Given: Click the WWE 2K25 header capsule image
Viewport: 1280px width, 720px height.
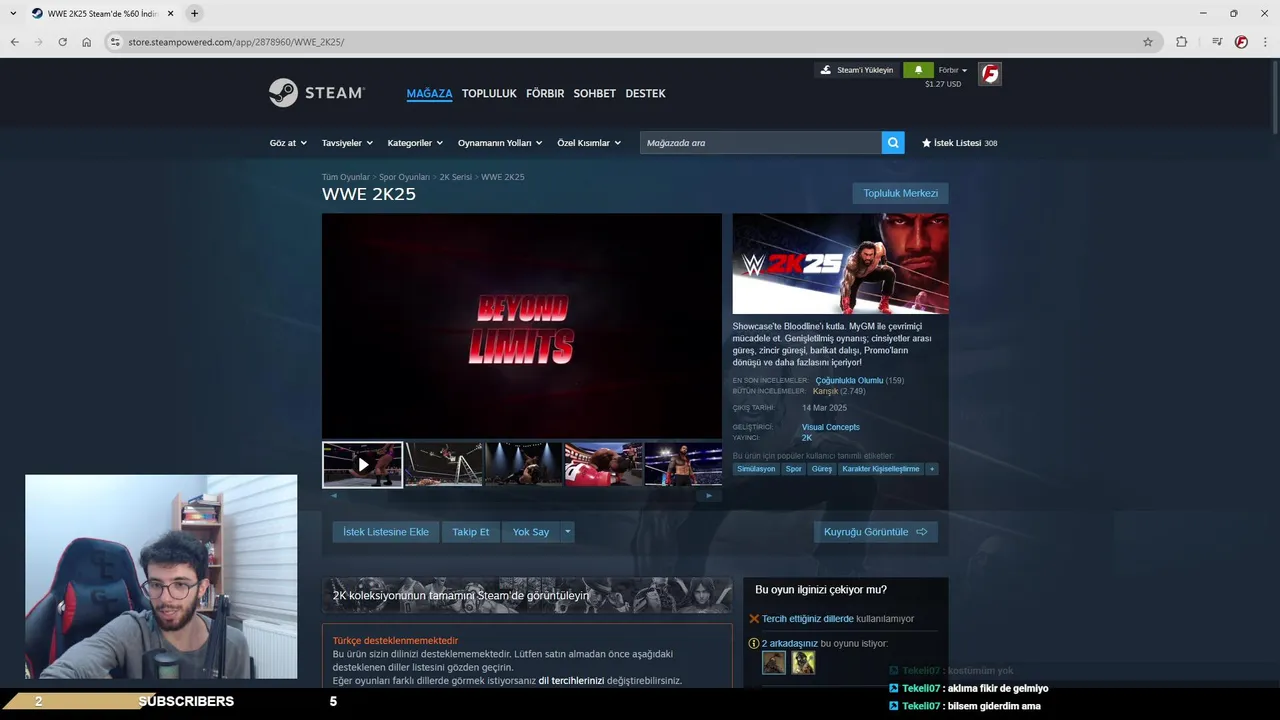Looking at the screenshot, I should tap(840, 264).
